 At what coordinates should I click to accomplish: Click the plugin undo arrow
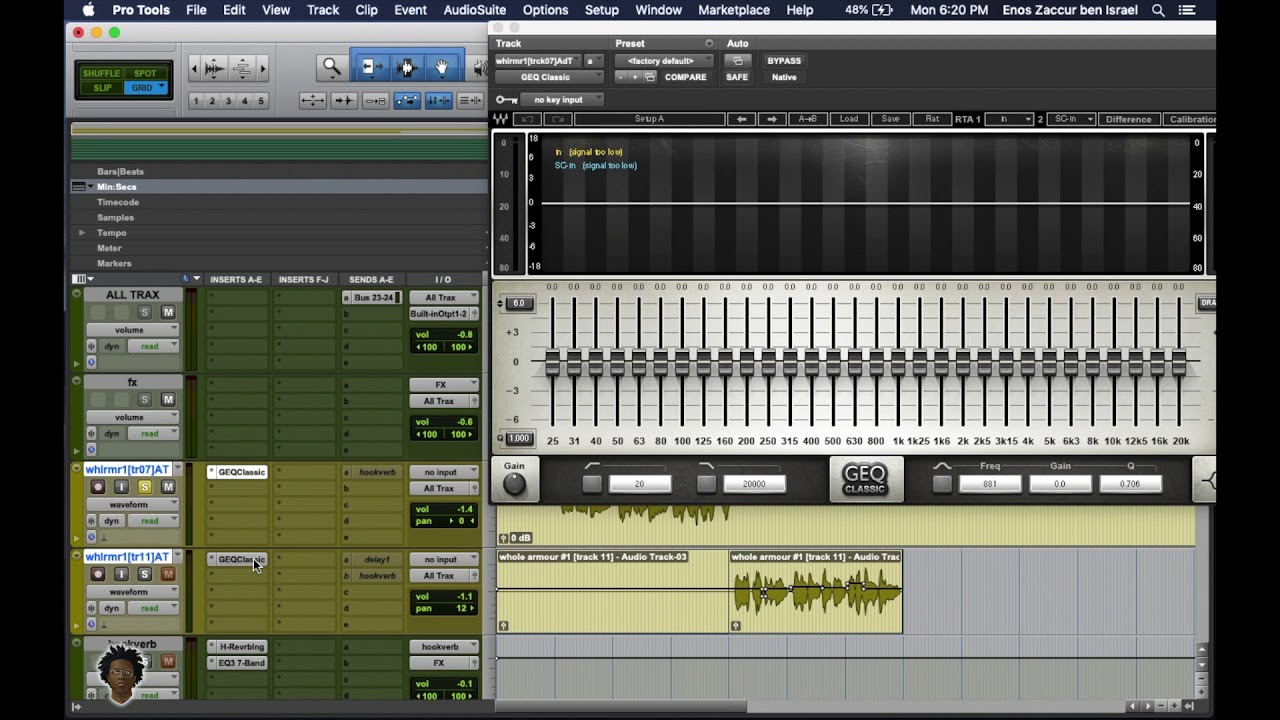[x=528, y=119]
